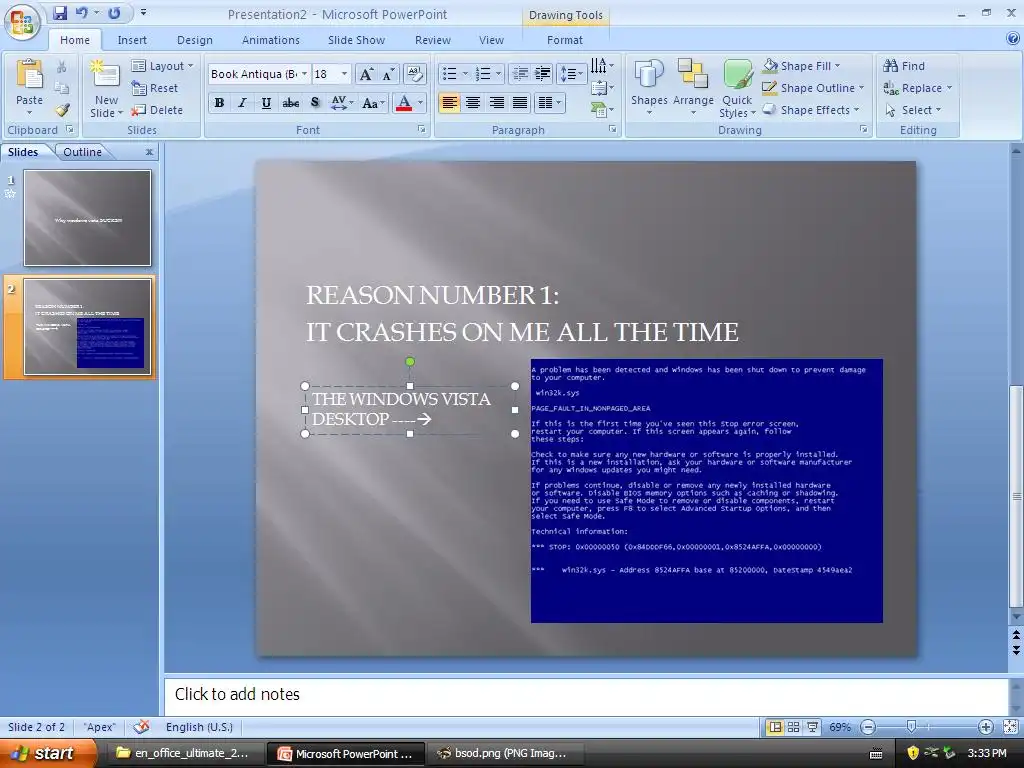Open the Animations ribbon tab
The height and width of the screenshot is (768, 1024).
(x=270, y=40)
